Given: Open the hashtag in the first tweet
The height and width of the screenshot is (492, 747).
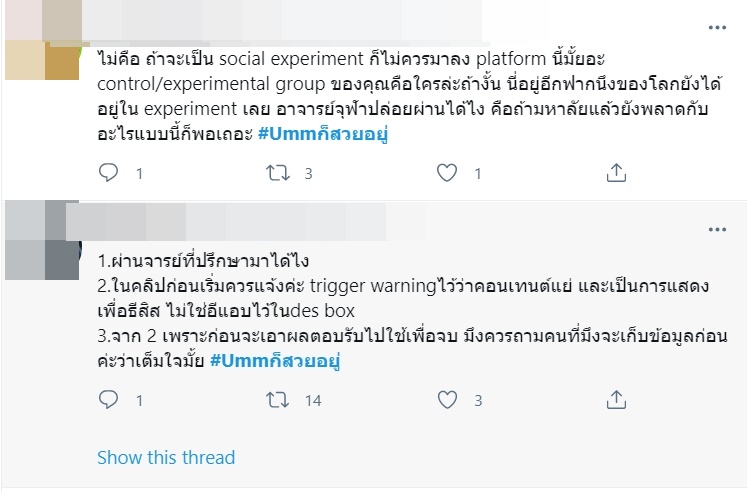Looking at the screenshot, I should click(321, 135).
